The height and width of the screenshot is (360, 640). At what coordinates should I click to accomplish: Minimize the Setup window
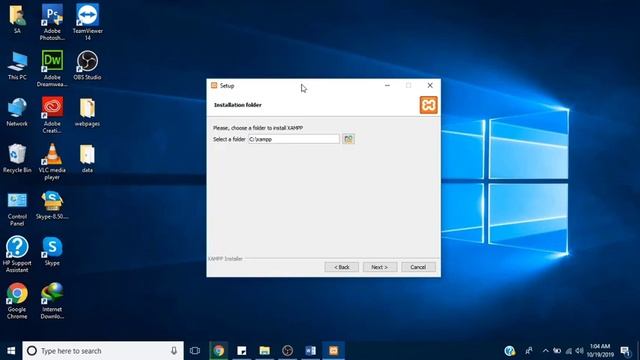pos(387,85)
